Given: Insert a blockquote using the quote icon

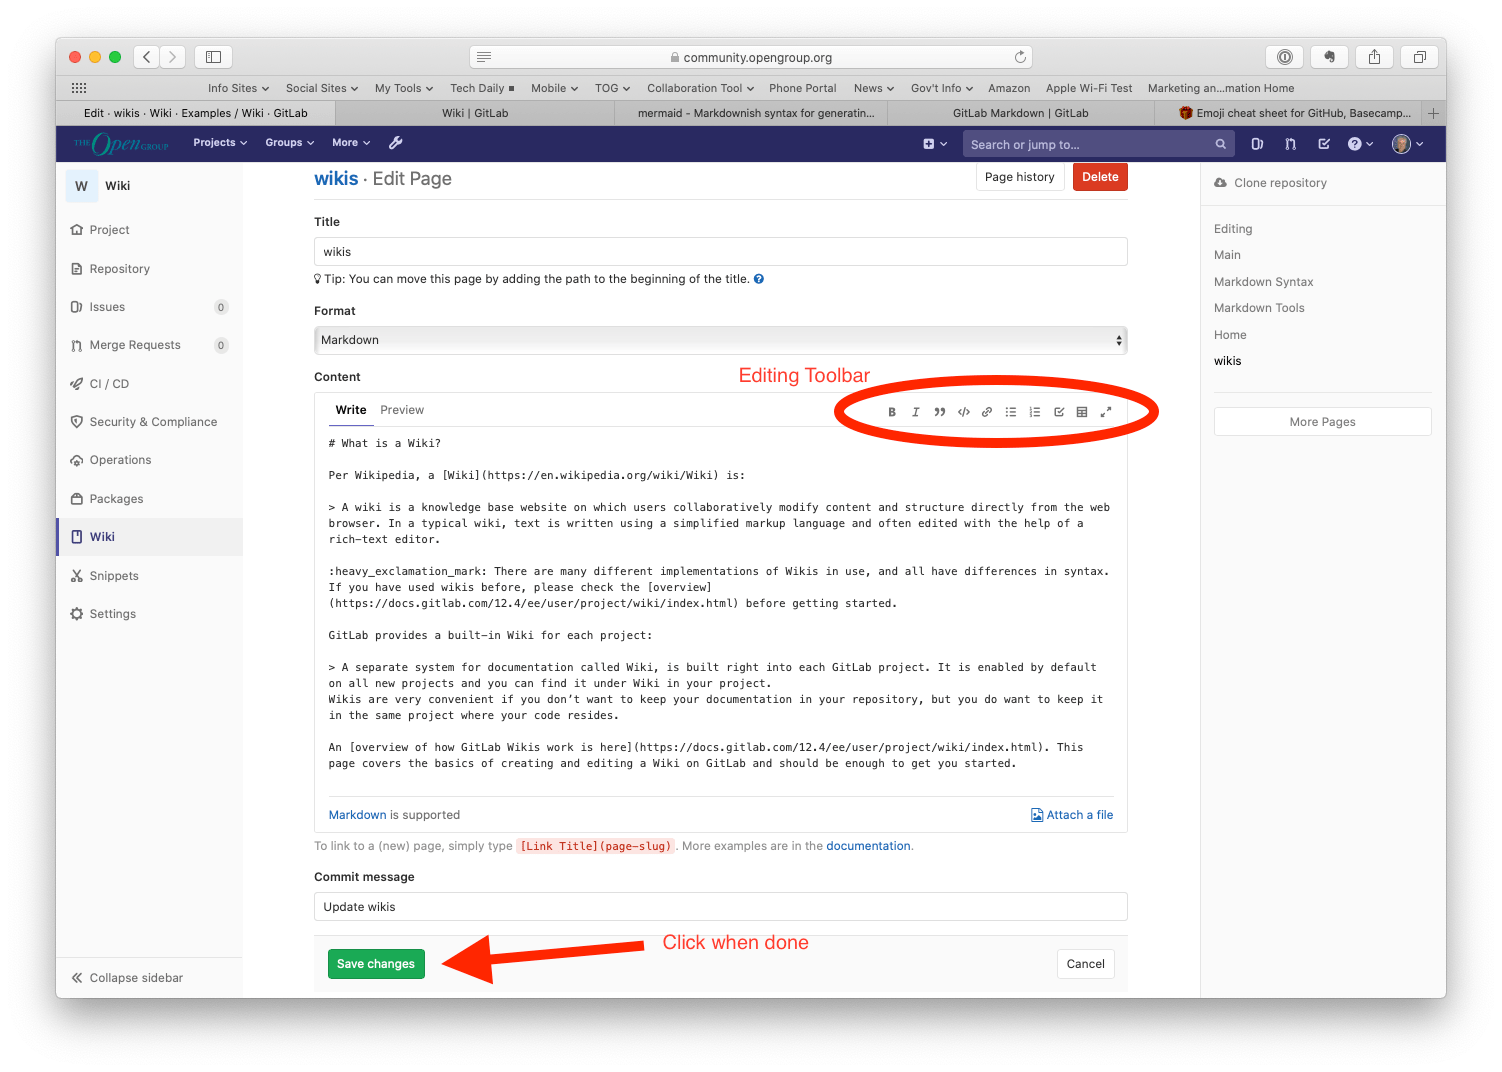Looking at the screenshot, I should (939, 412).
